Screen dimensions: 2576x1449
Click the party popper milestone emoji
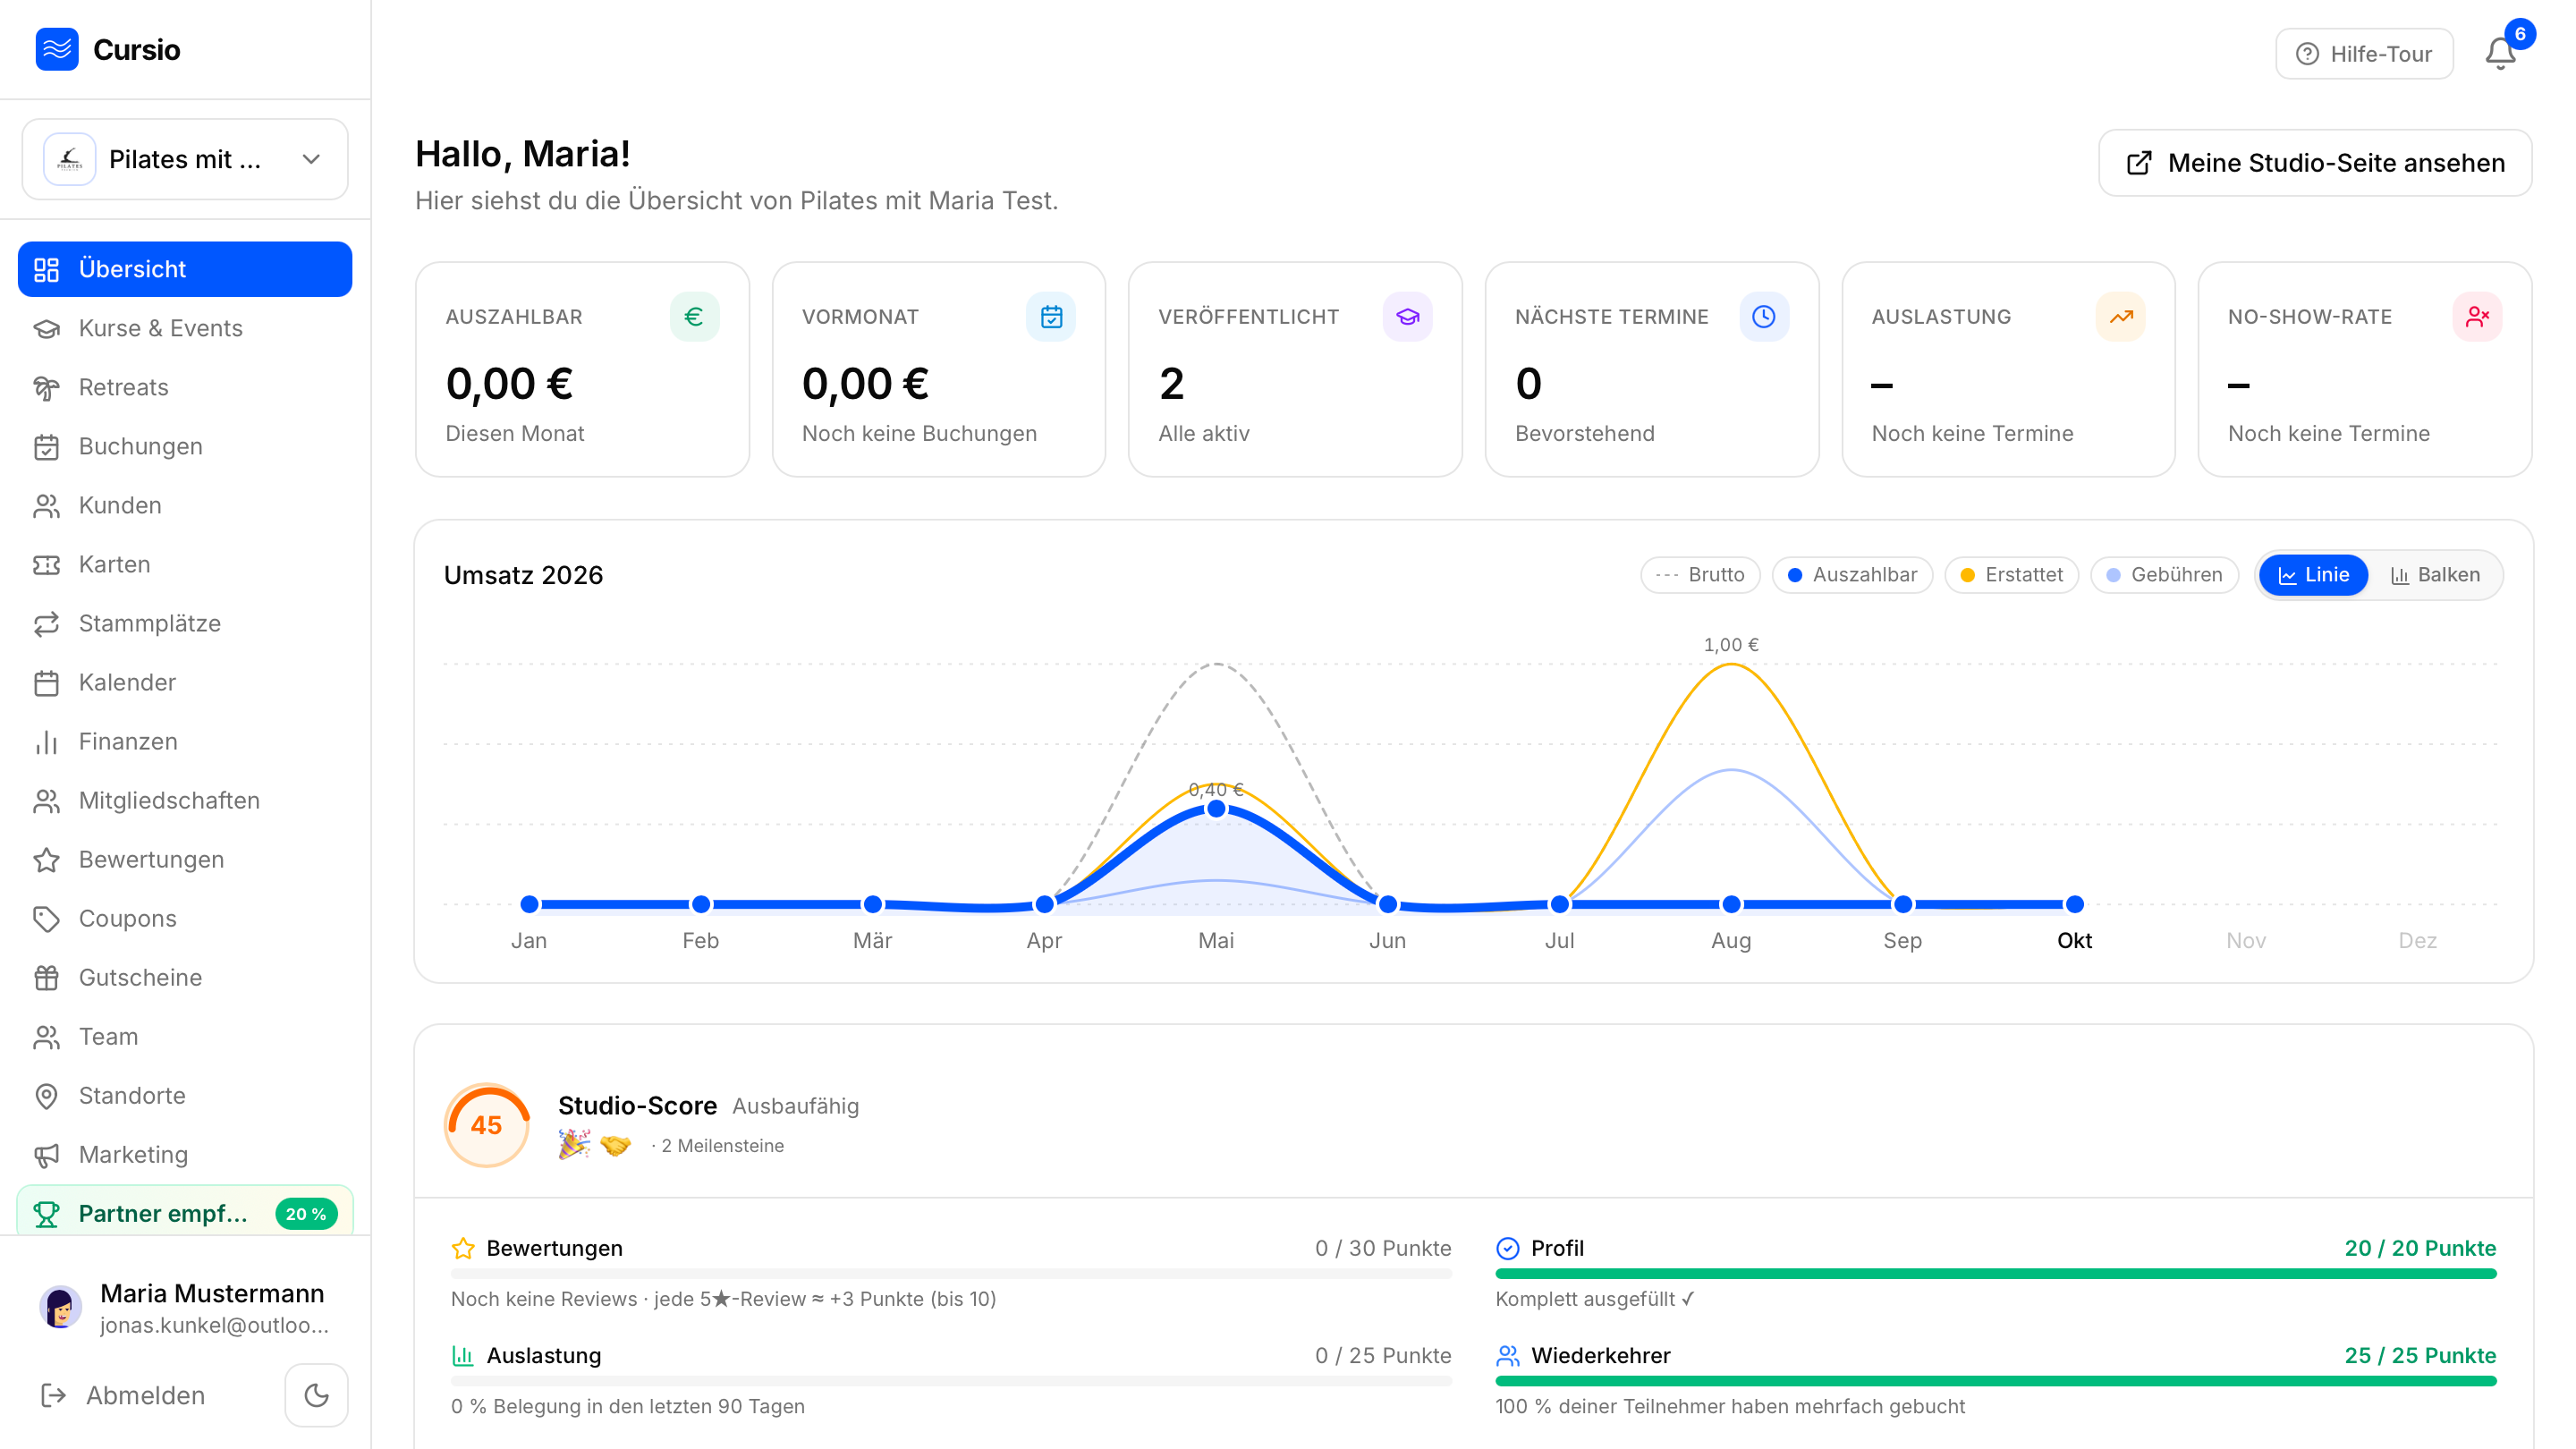574,1145
